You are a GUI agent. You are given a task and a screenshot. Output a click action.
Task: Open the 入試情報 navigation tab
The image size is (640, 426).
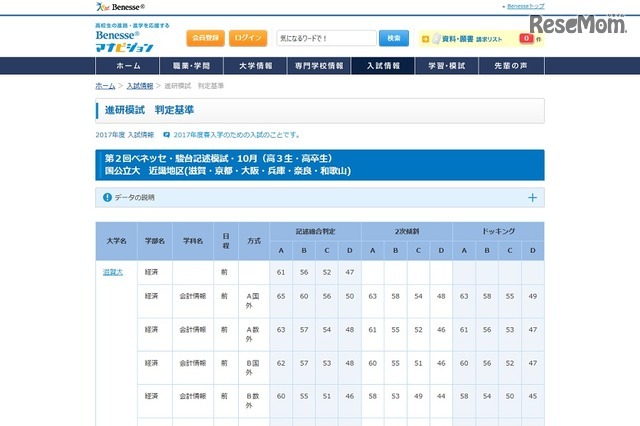click(383, 66)
